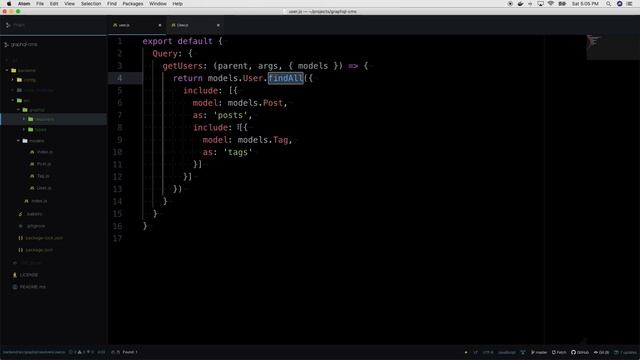Expand the config folder arrow
This screenshot has width=640, height=360.
click(13, 80)
